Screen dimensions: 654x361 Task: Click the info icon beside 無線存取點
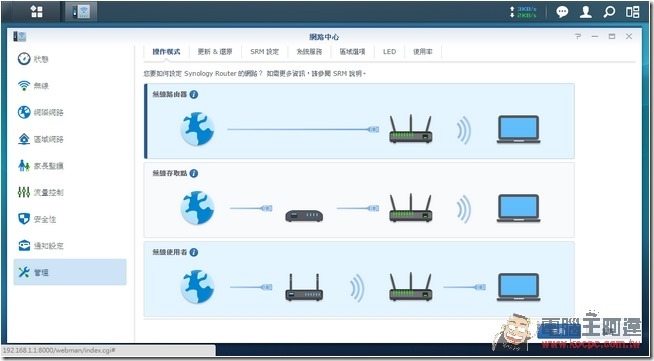(194, 173)
